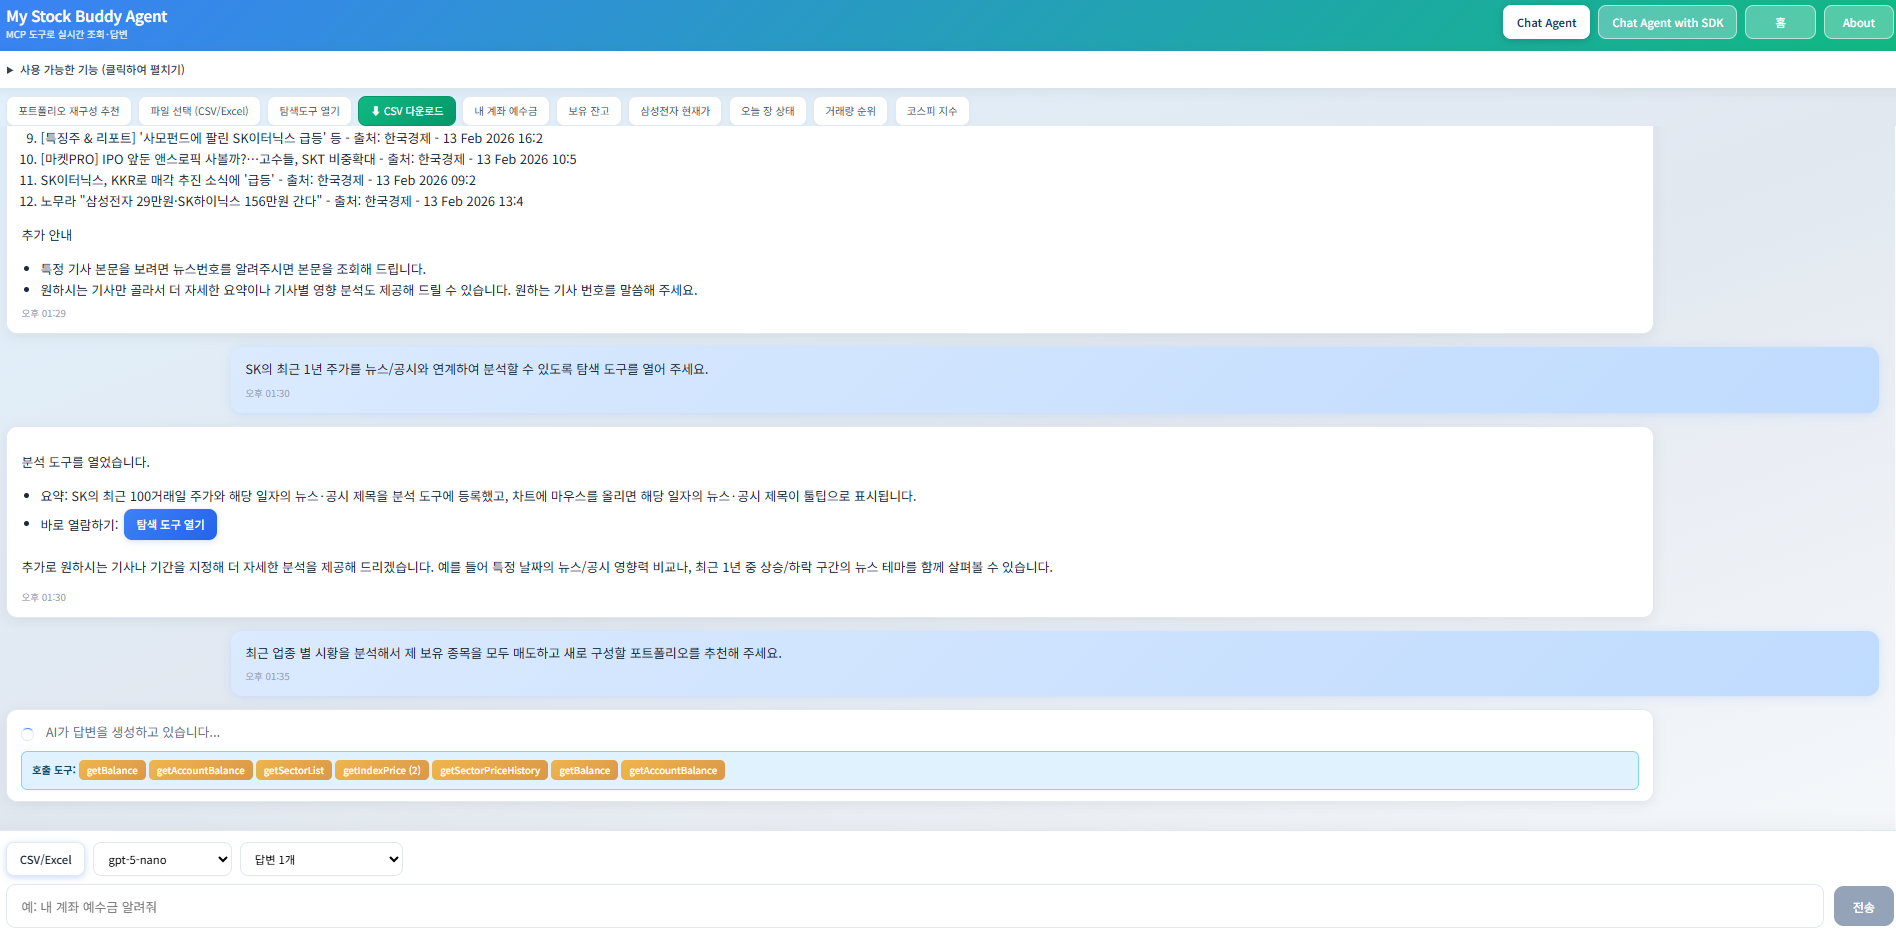Viewport: 1896px width, 929px height.
Task: Click the getSectorPriceHistory tool tag
Action: [489, 771]
